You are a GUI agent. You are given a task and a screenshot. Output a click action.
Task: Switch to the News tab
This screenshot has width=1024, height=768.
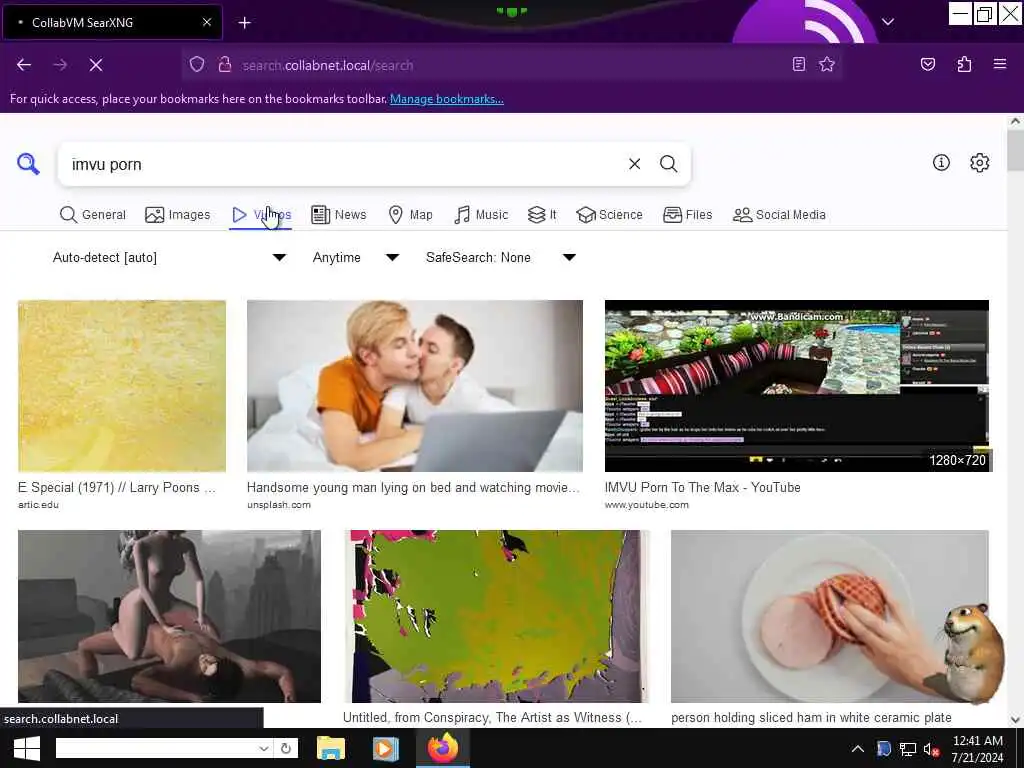(339, 215)
